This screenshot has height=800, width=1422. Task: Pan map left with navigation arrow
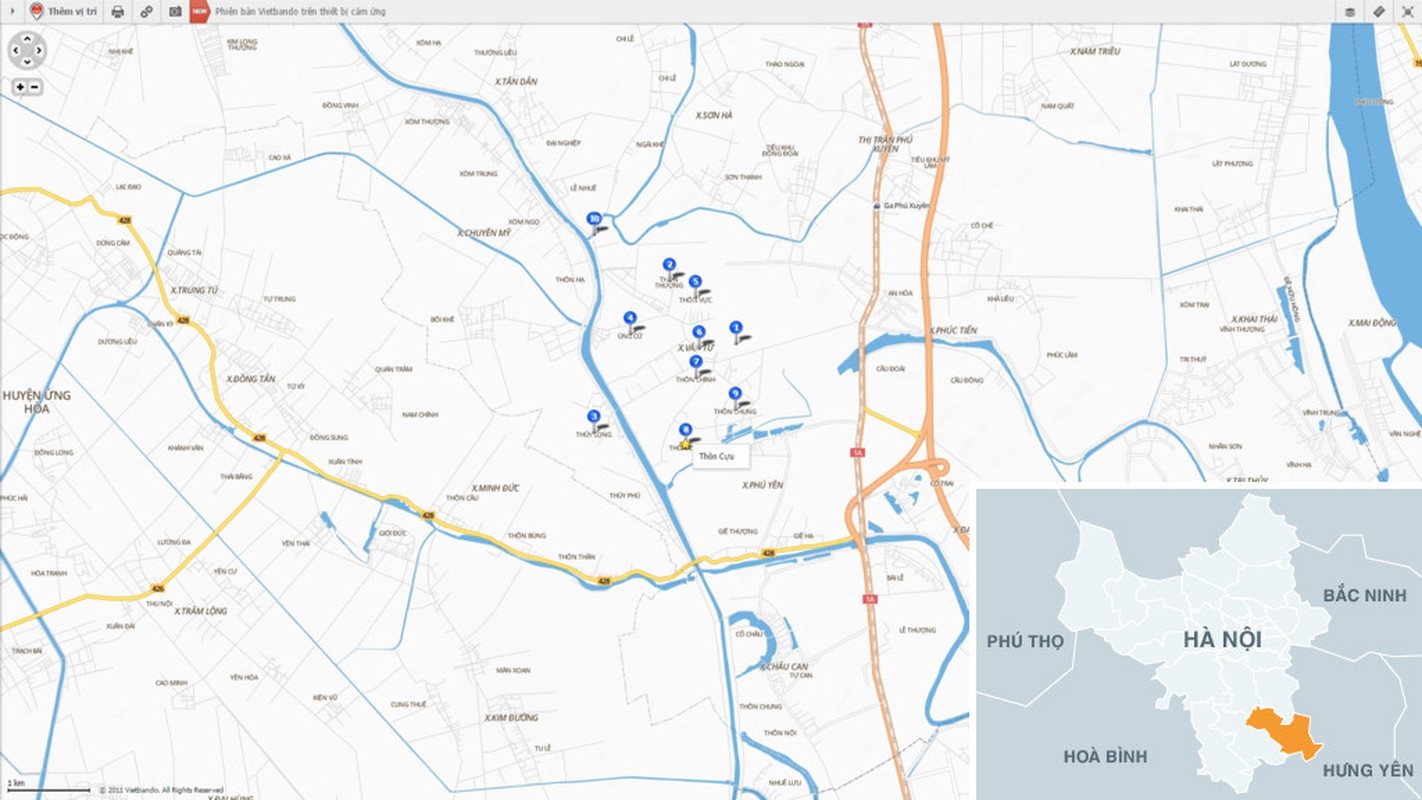click(16, 50)
